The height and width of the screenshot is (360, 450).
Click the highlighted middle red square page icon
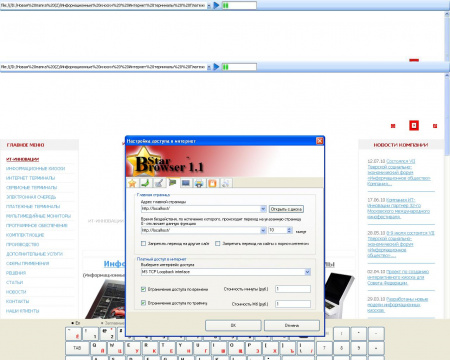pyautogui.click(x=414, y=126)
